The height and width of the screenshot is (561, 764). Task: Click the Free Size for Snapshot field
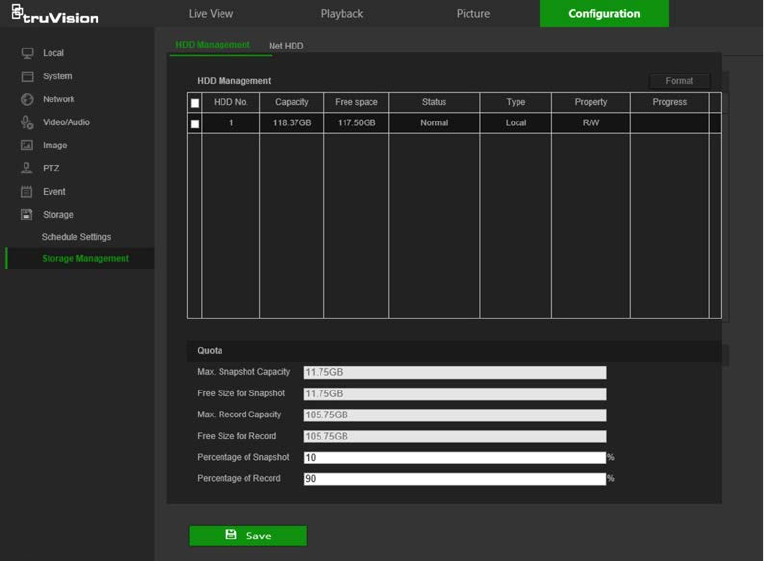pyautogui.click(x=455, y=394)
